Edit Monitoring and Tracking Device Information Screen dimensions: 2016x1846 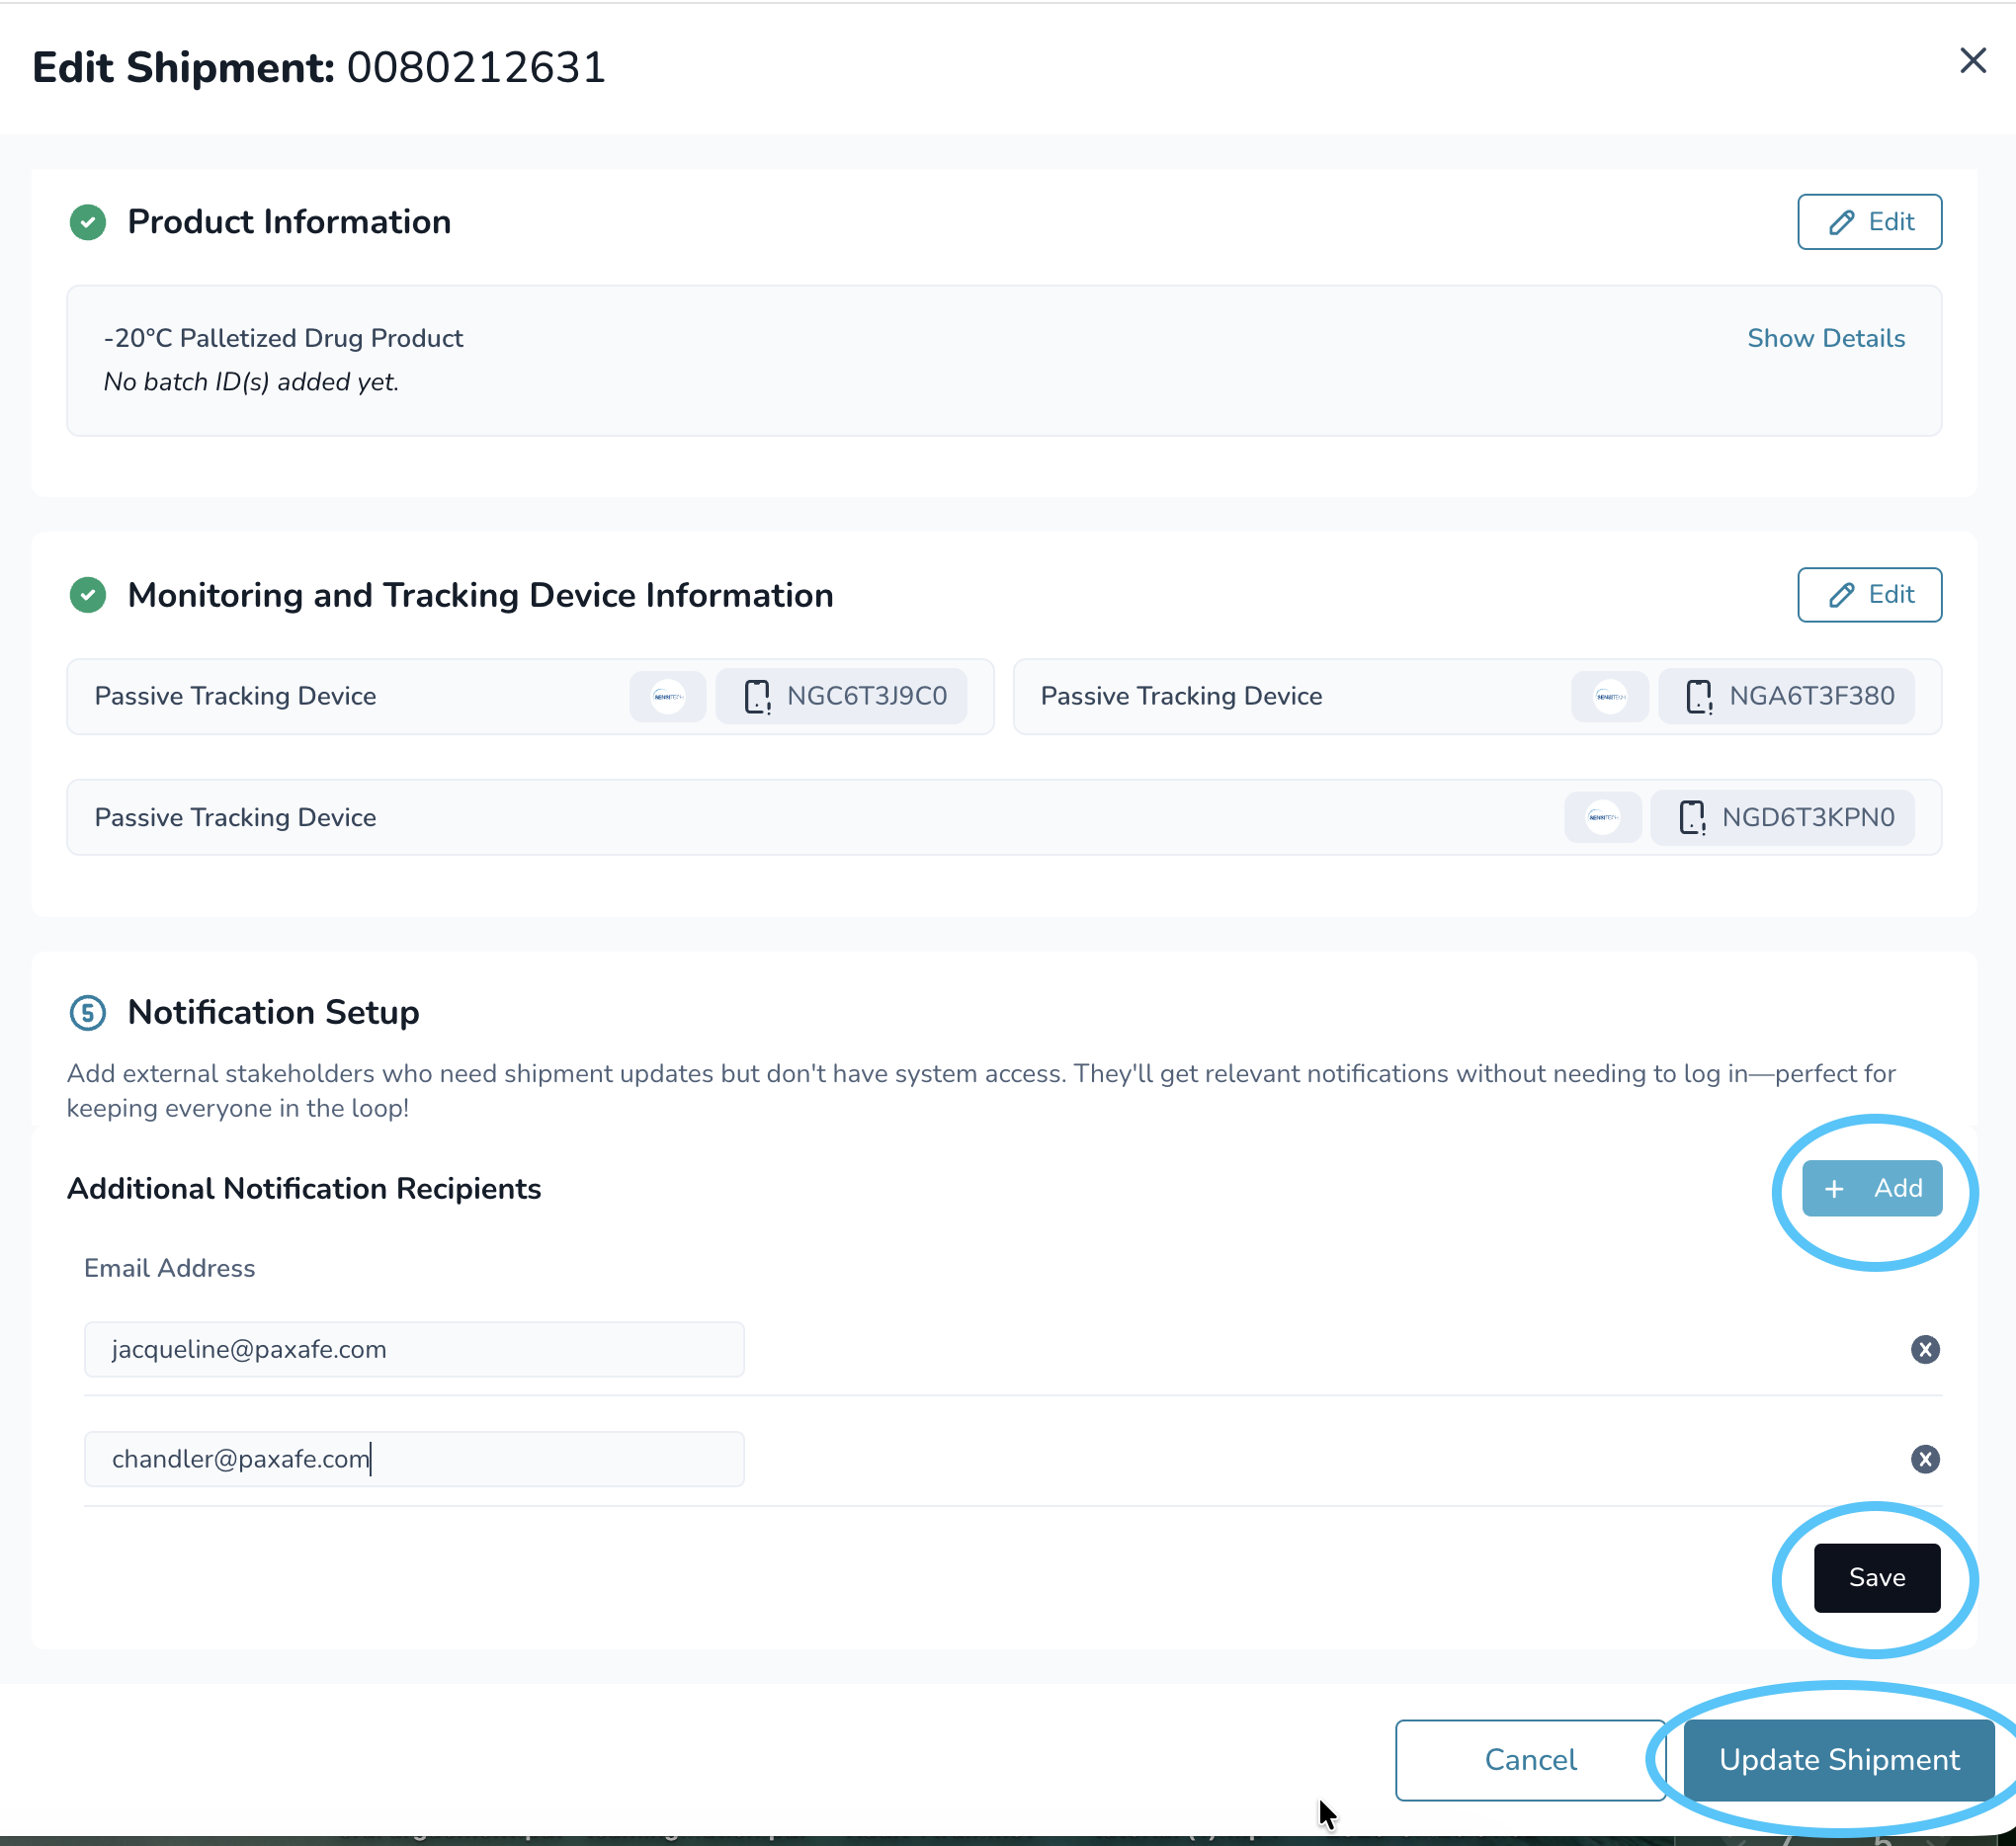pos(1869,595)
